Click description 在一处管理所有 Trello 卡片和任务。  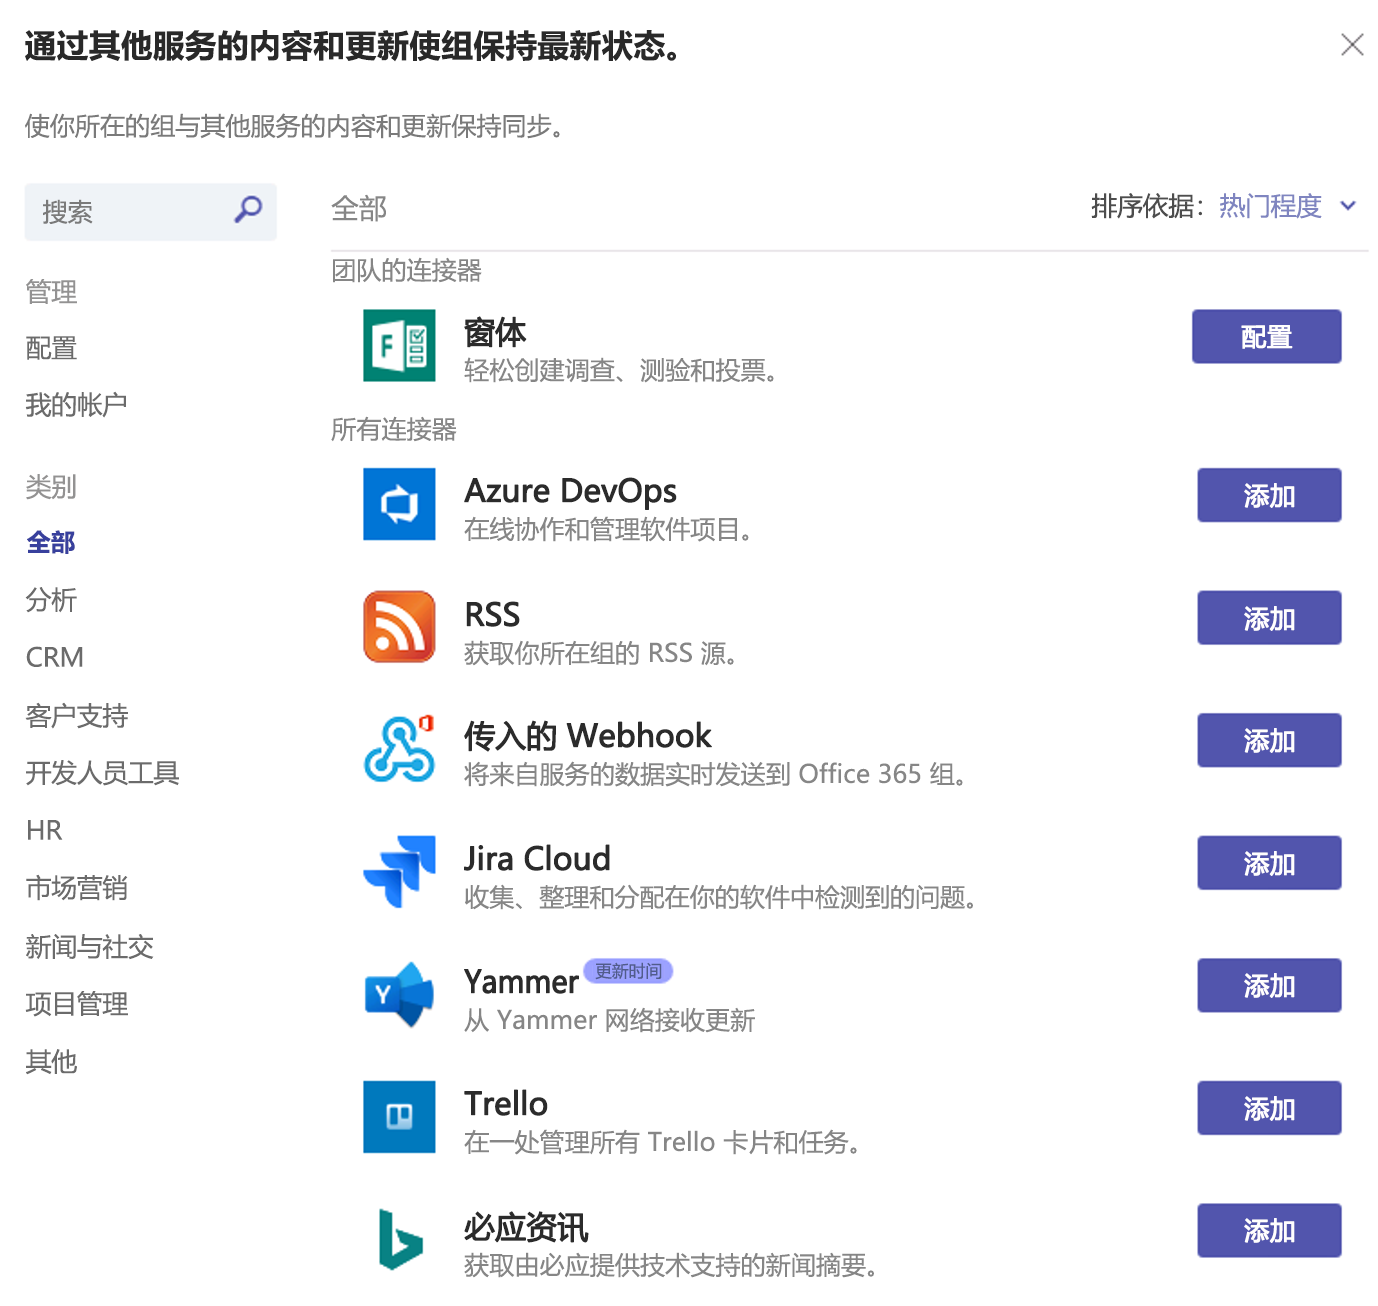coord(663,1142)
